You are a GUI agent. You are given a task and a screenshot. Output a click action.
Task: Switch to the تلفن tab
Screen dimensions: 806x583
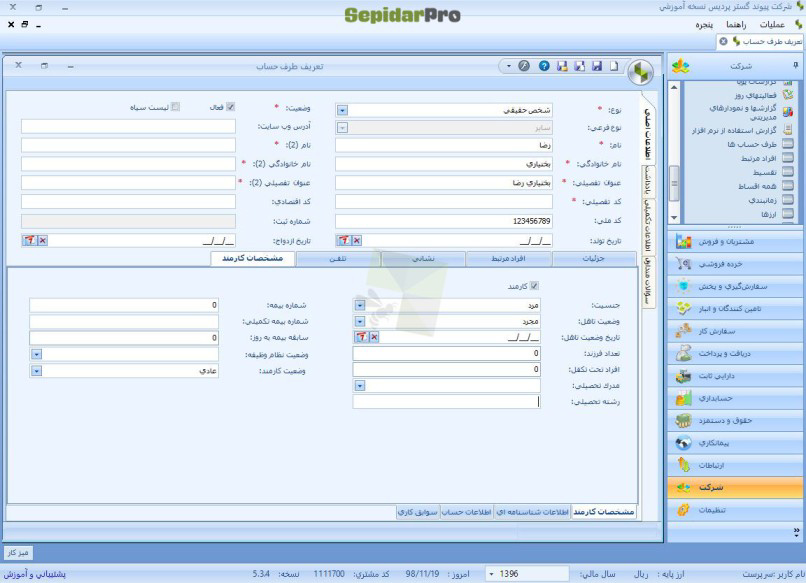(x=338, y=259)
